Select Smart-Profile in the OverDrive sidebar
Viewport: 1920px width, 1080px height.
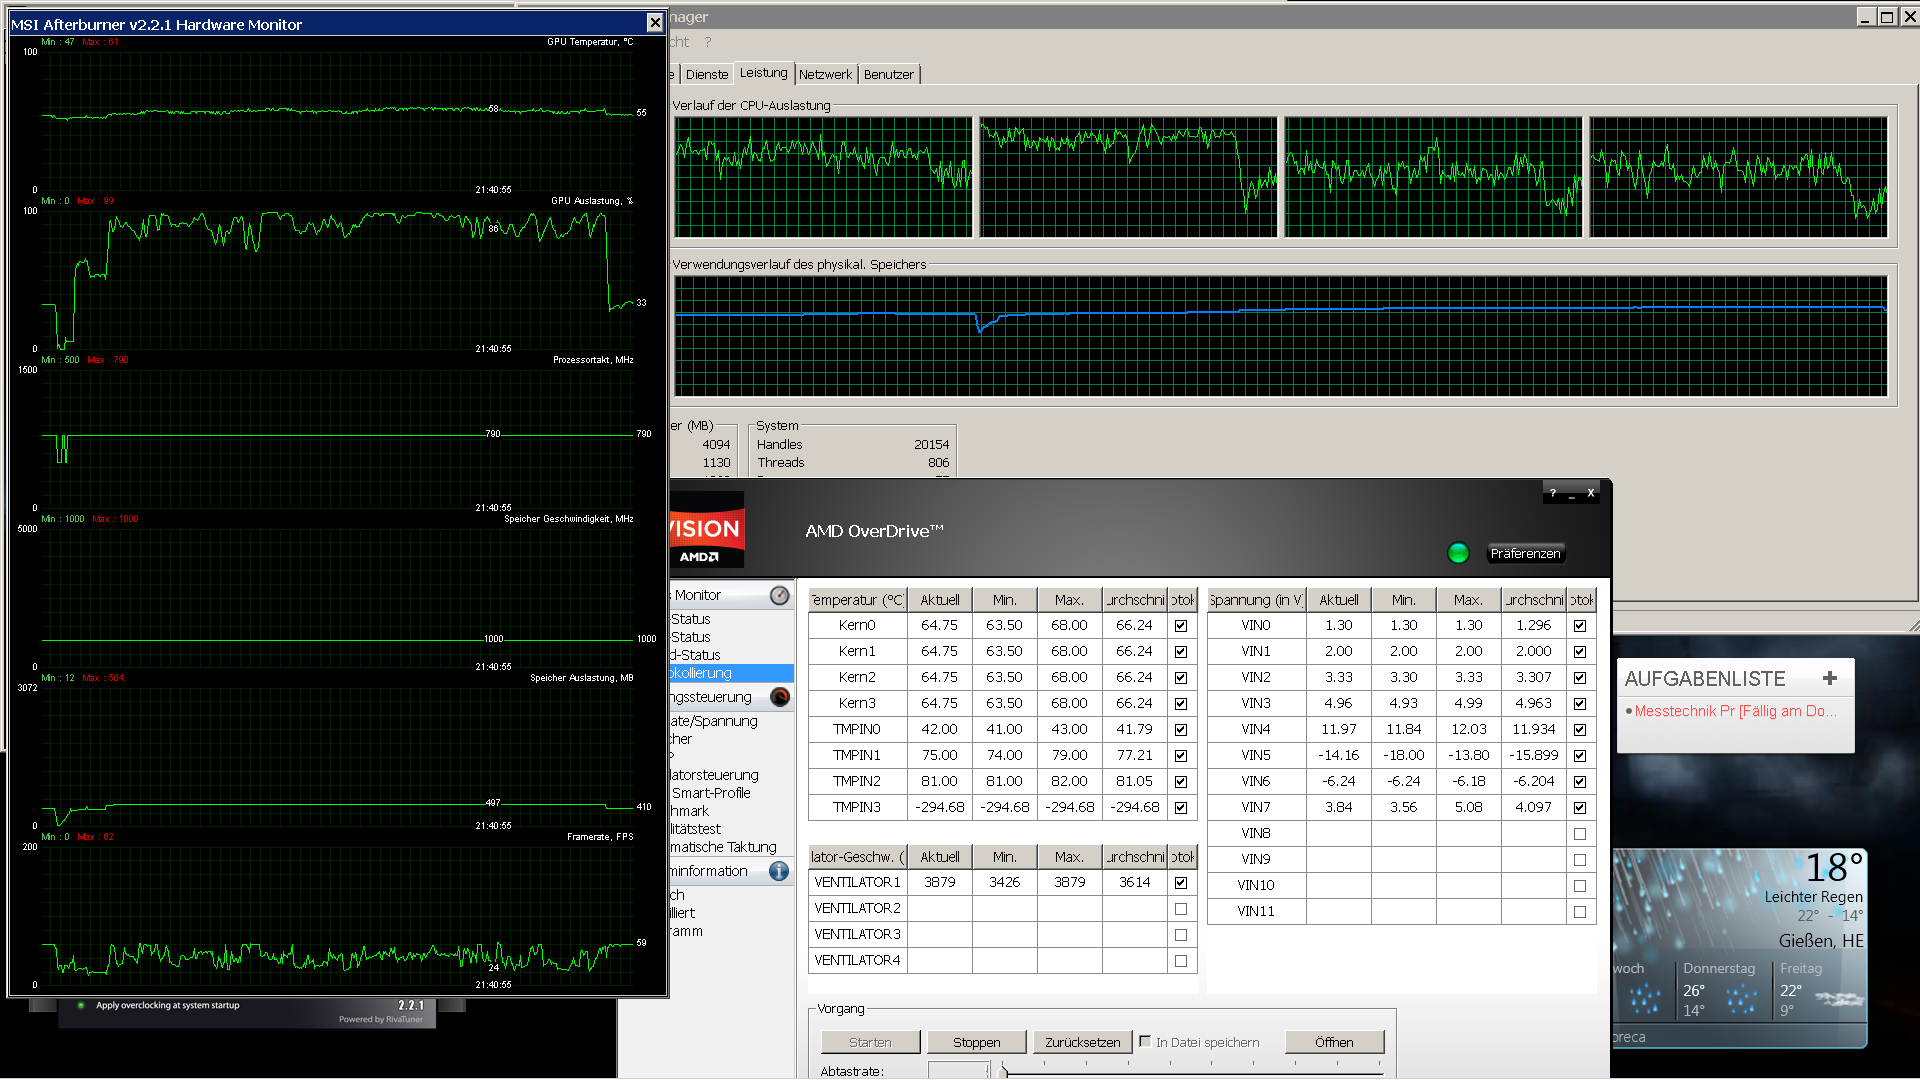click(x=711, y=793)
